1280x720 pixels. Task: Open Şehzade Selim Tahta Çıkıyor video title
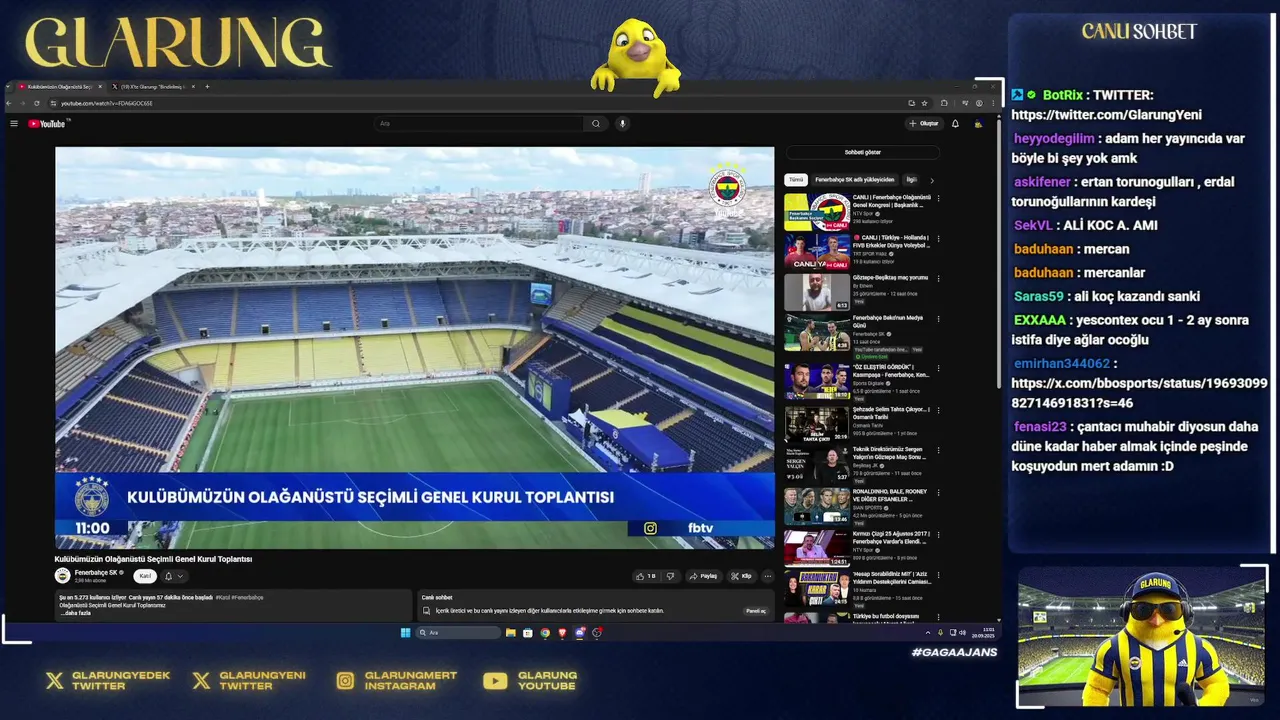(x=891, y=413)
